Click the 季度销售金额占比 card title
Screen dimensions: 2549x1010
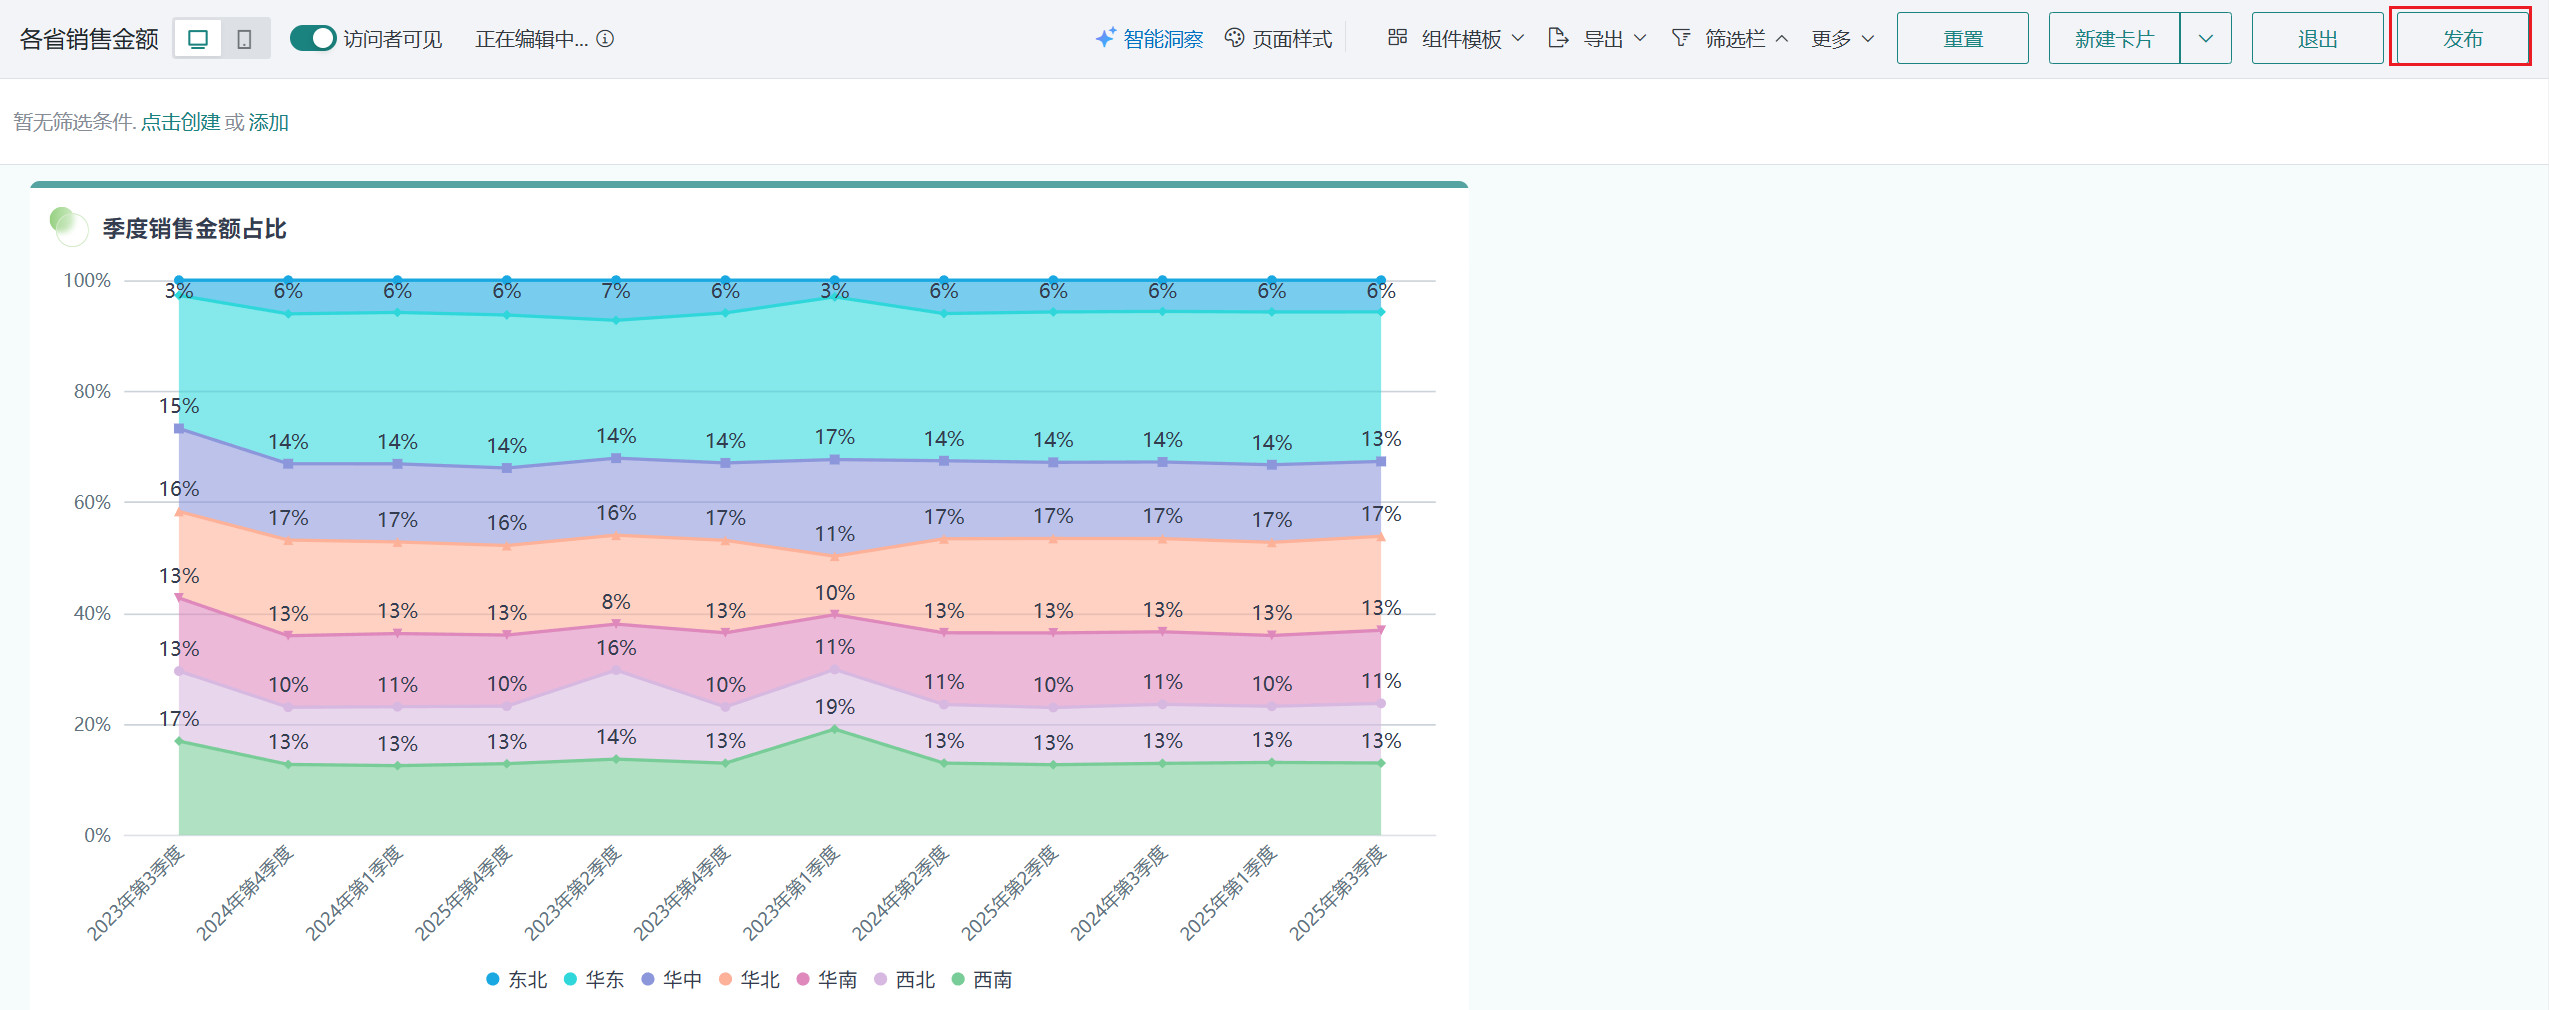pyautogui.click(x=194, y=229)
